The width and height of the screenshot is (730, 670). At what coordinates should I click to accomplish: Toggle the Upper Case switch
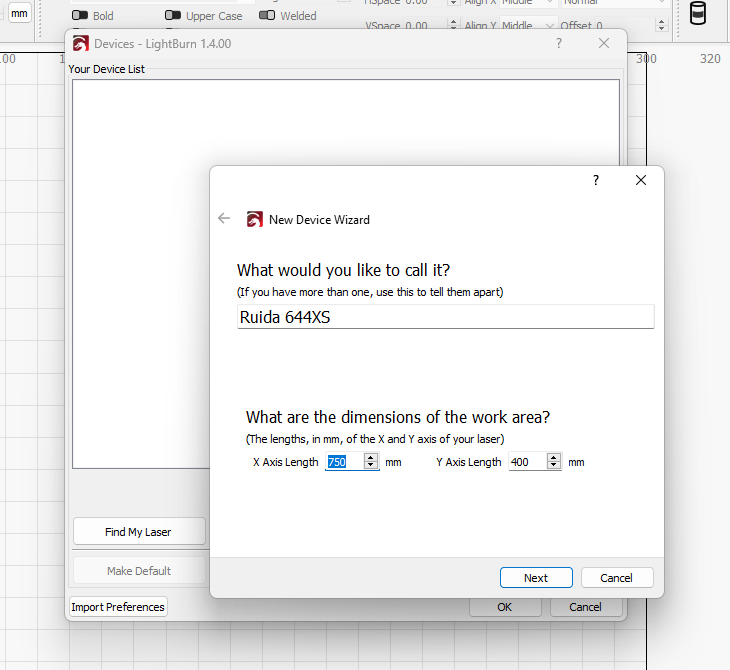pyautogui.click(x=173, y=15)
